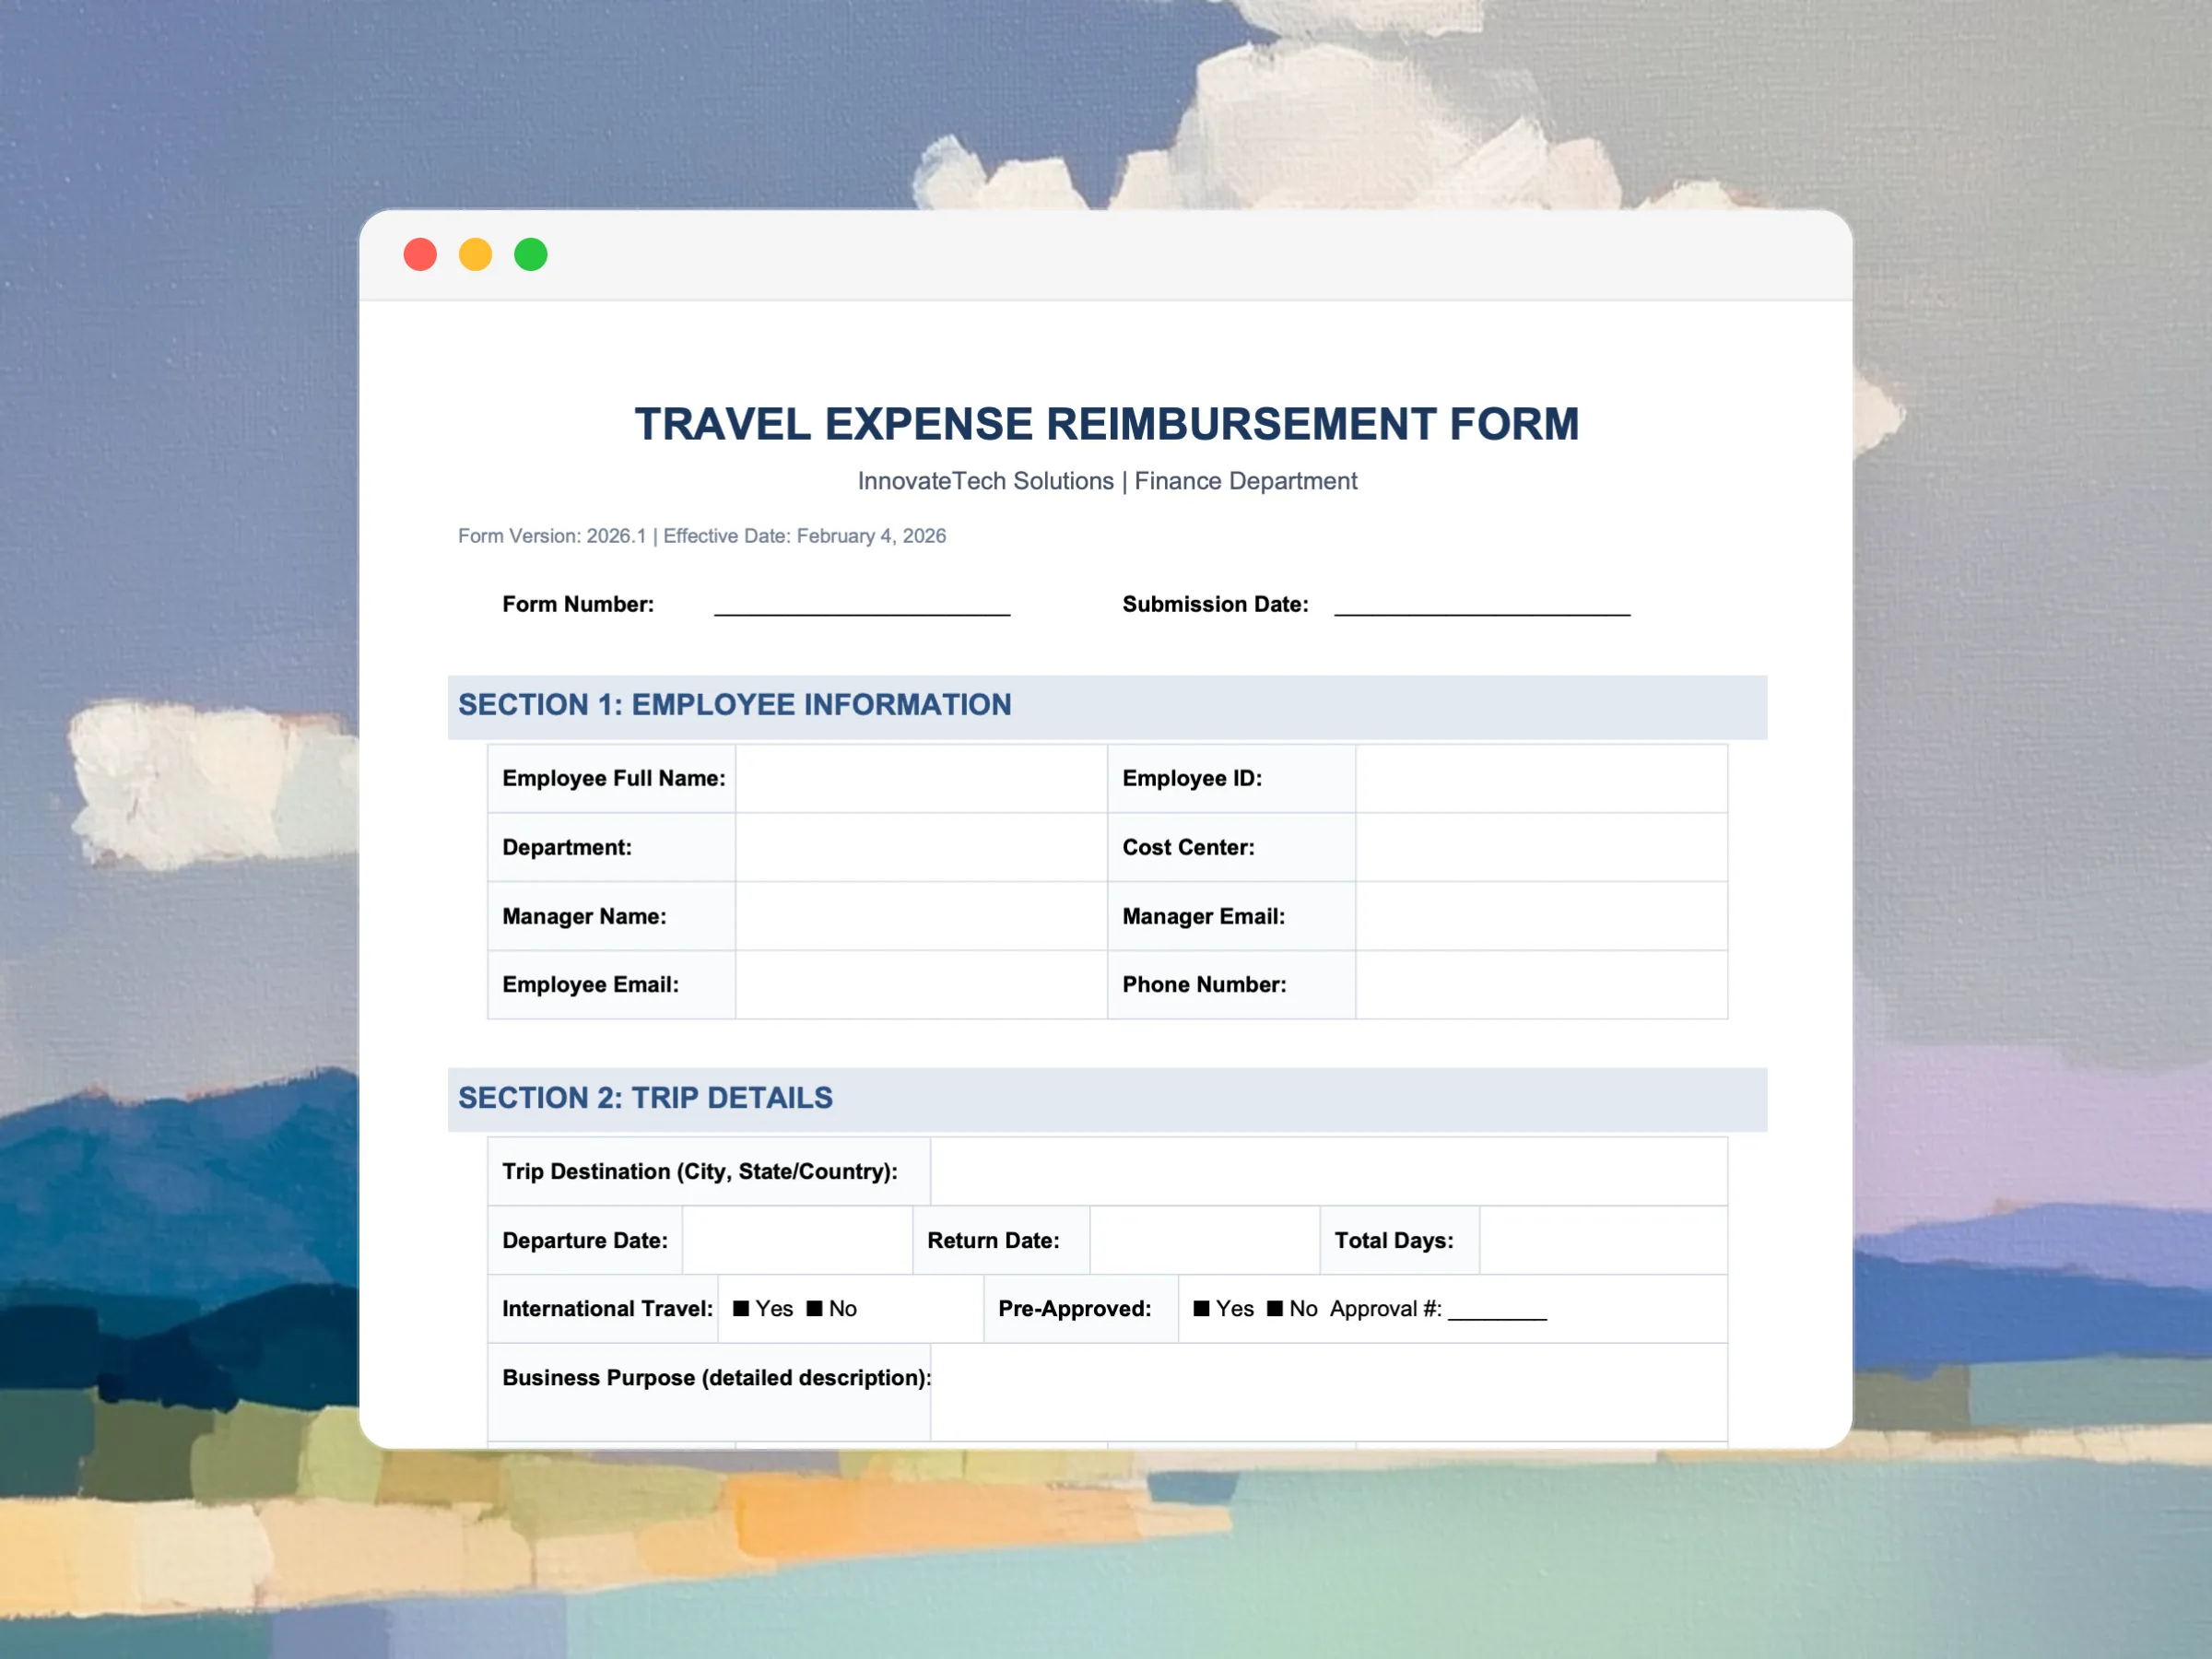Check Yes for International Travel
The width and height of the screenshot is (2212, 1659).
pyautogui.click(x=741, y=1308)
